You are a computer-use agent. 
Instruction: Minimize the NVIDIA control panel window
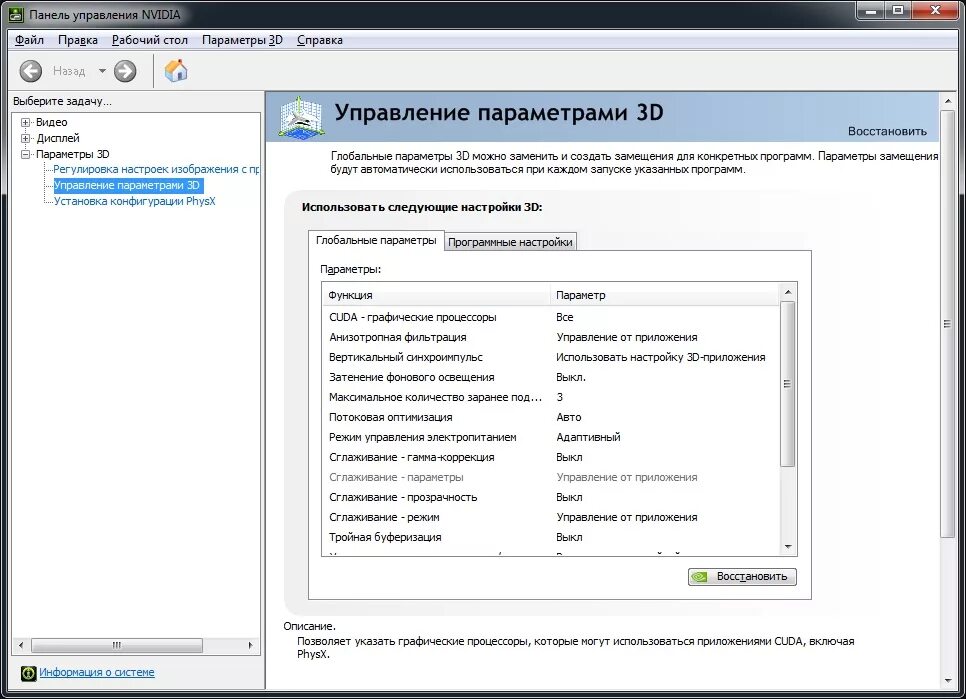[x=871, y=10]
